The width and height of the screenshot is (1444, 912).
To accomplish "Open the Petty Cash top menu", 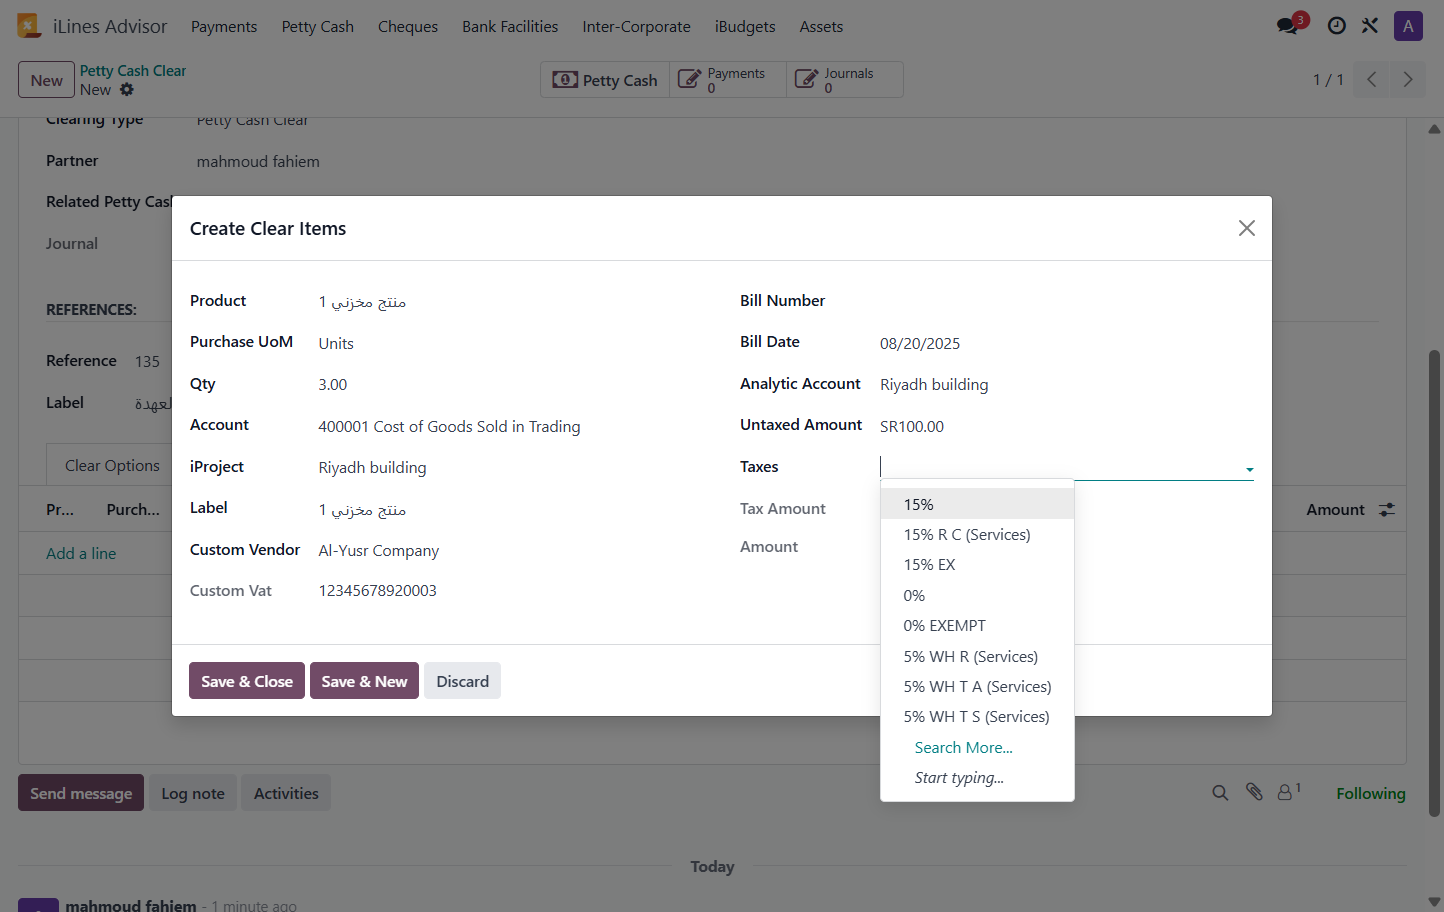I will pyautogui.click(x=318, y=27).
